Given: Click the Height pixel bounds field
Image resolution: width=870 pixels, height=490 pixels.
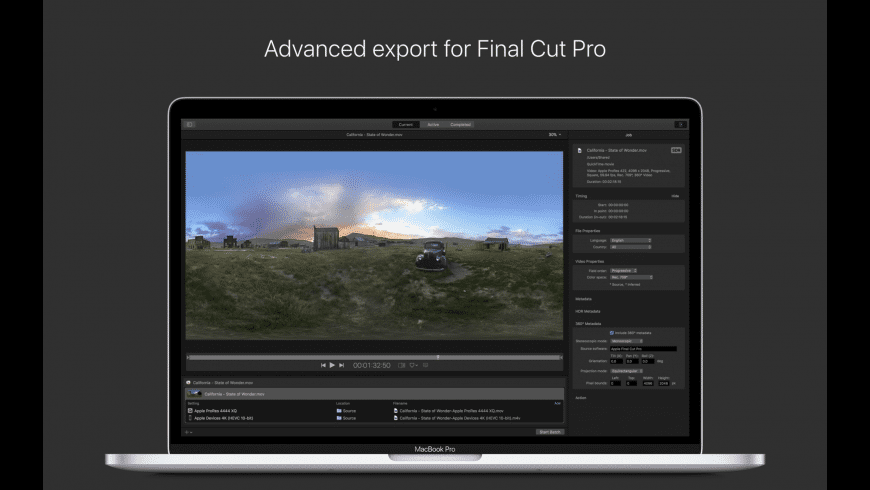Looking at the screenshot, I should 664,383.
